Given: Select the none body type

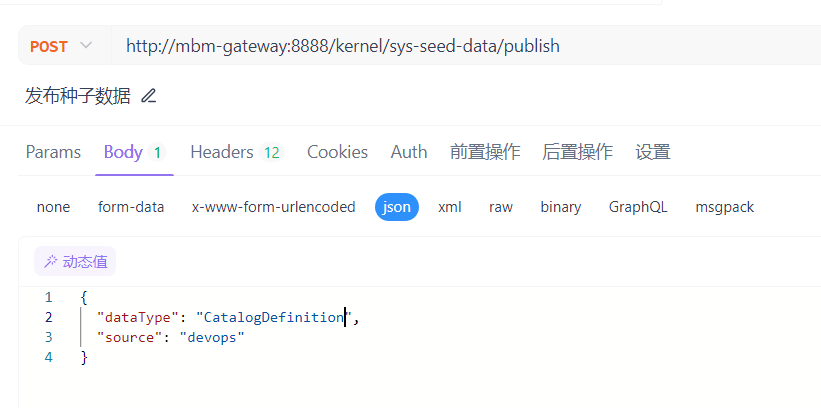Looking at the screenshot, I should click(x=53, y=207).
